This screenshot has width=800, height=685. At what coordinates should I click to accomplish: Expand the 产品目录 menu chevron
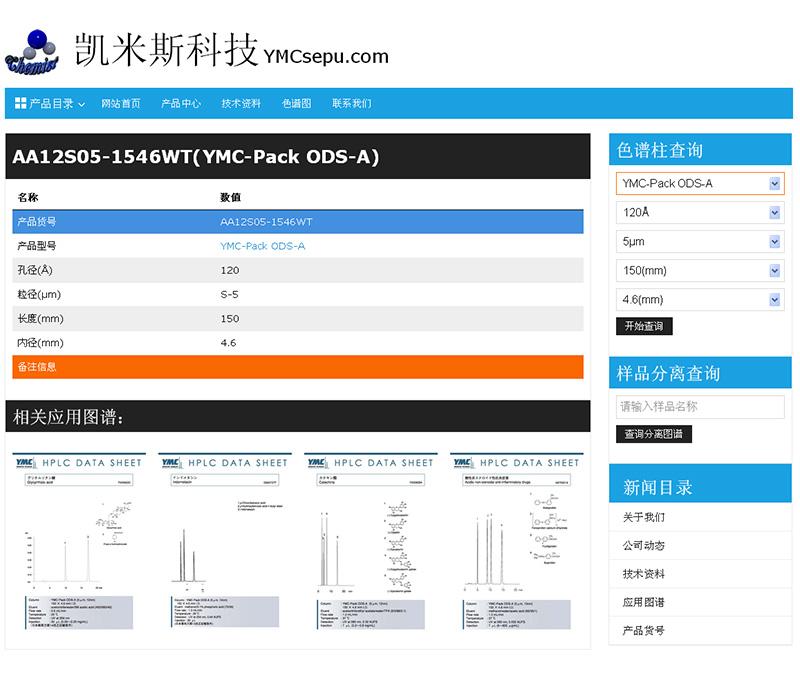[x=82, y=105]
